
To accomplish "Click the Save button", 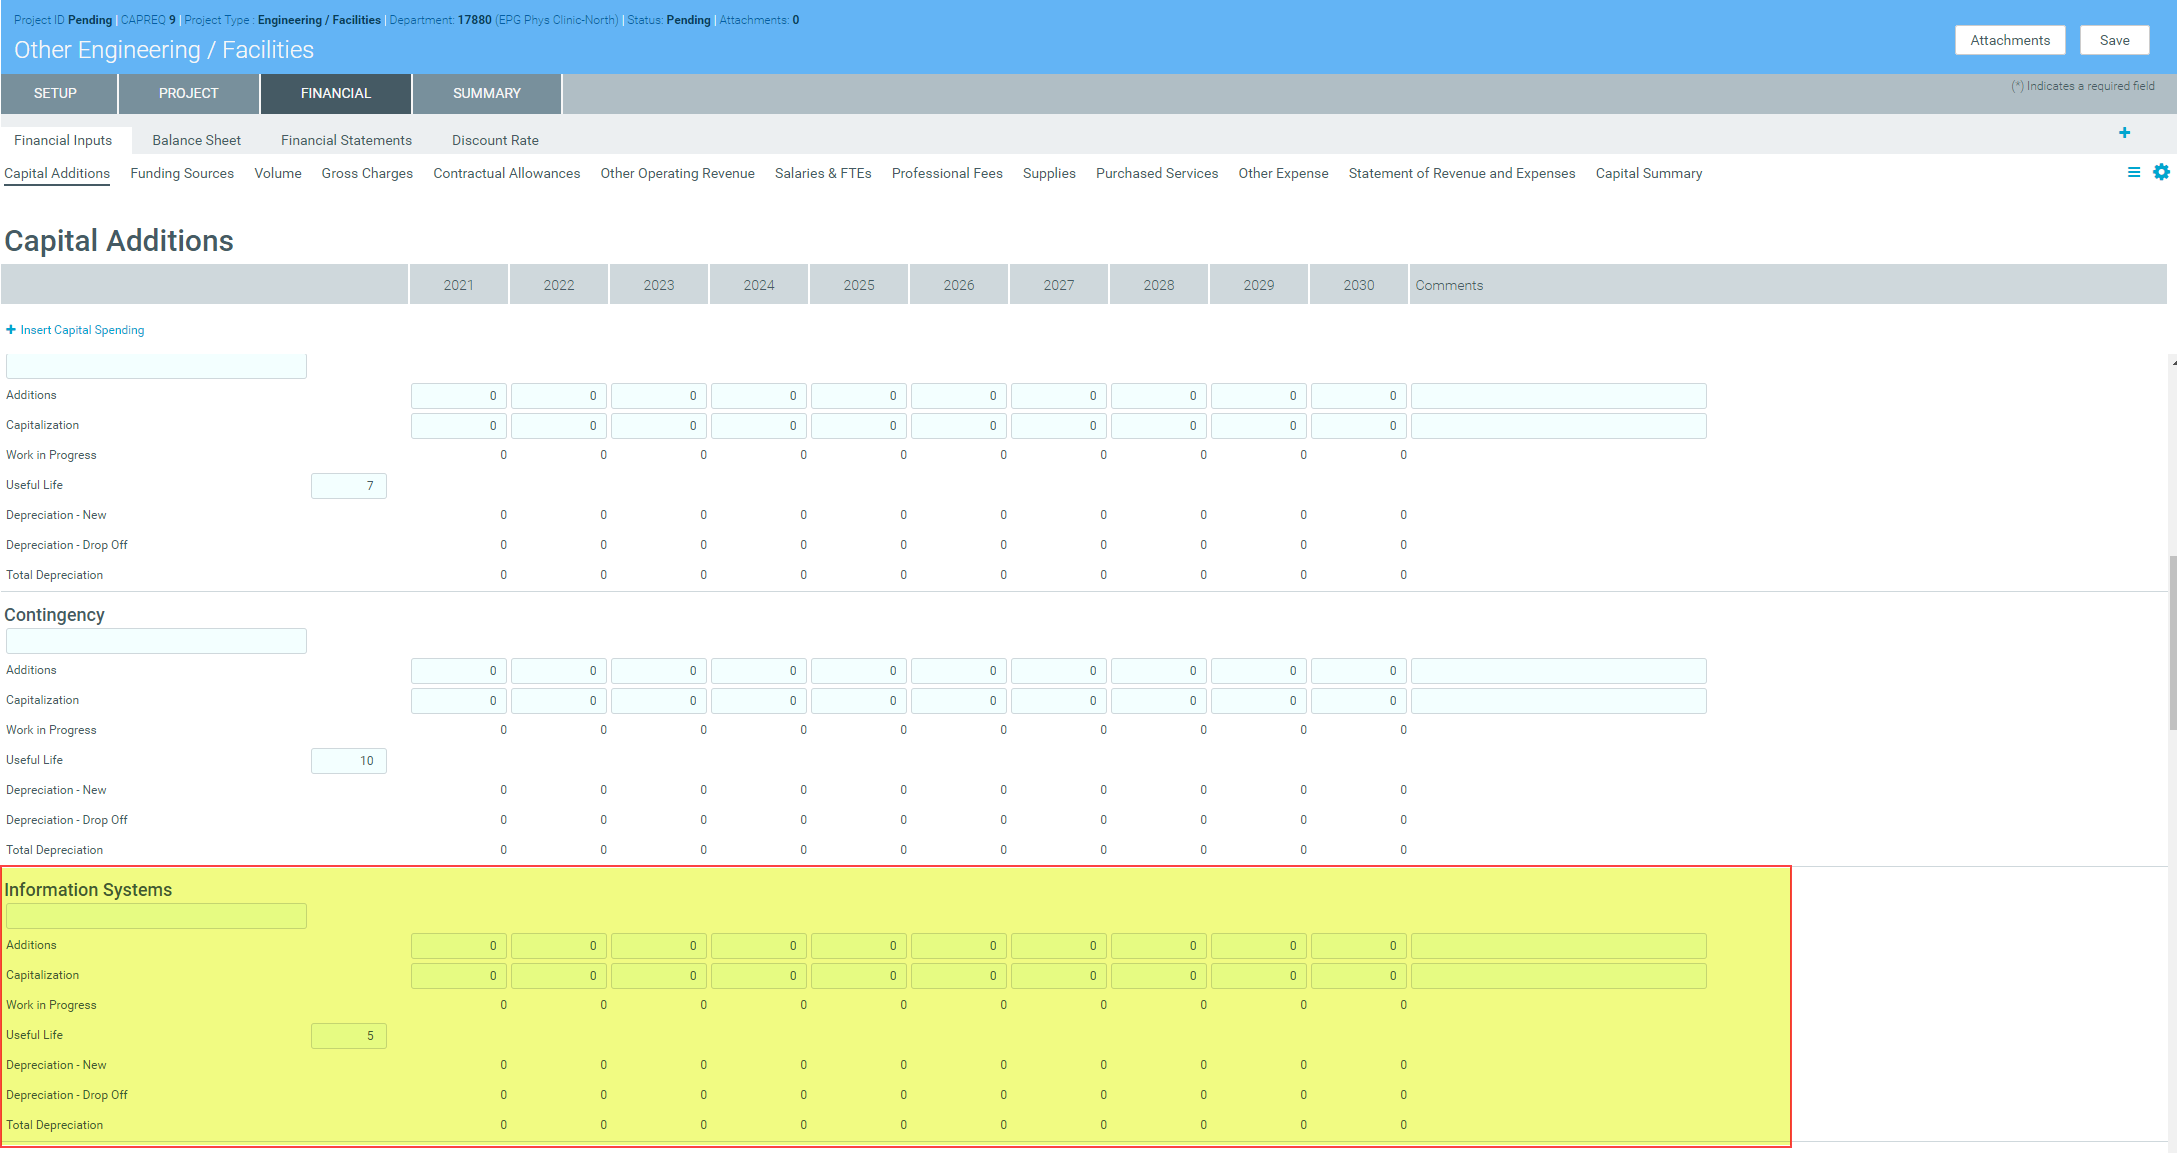I will pos(2114,40).
